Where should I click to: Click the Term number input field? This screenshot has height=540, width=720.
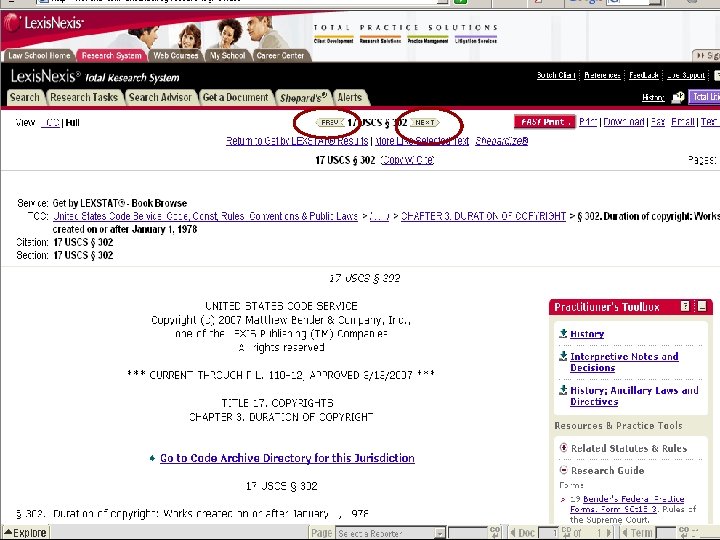pyautogui.click(x=664, y=533)
